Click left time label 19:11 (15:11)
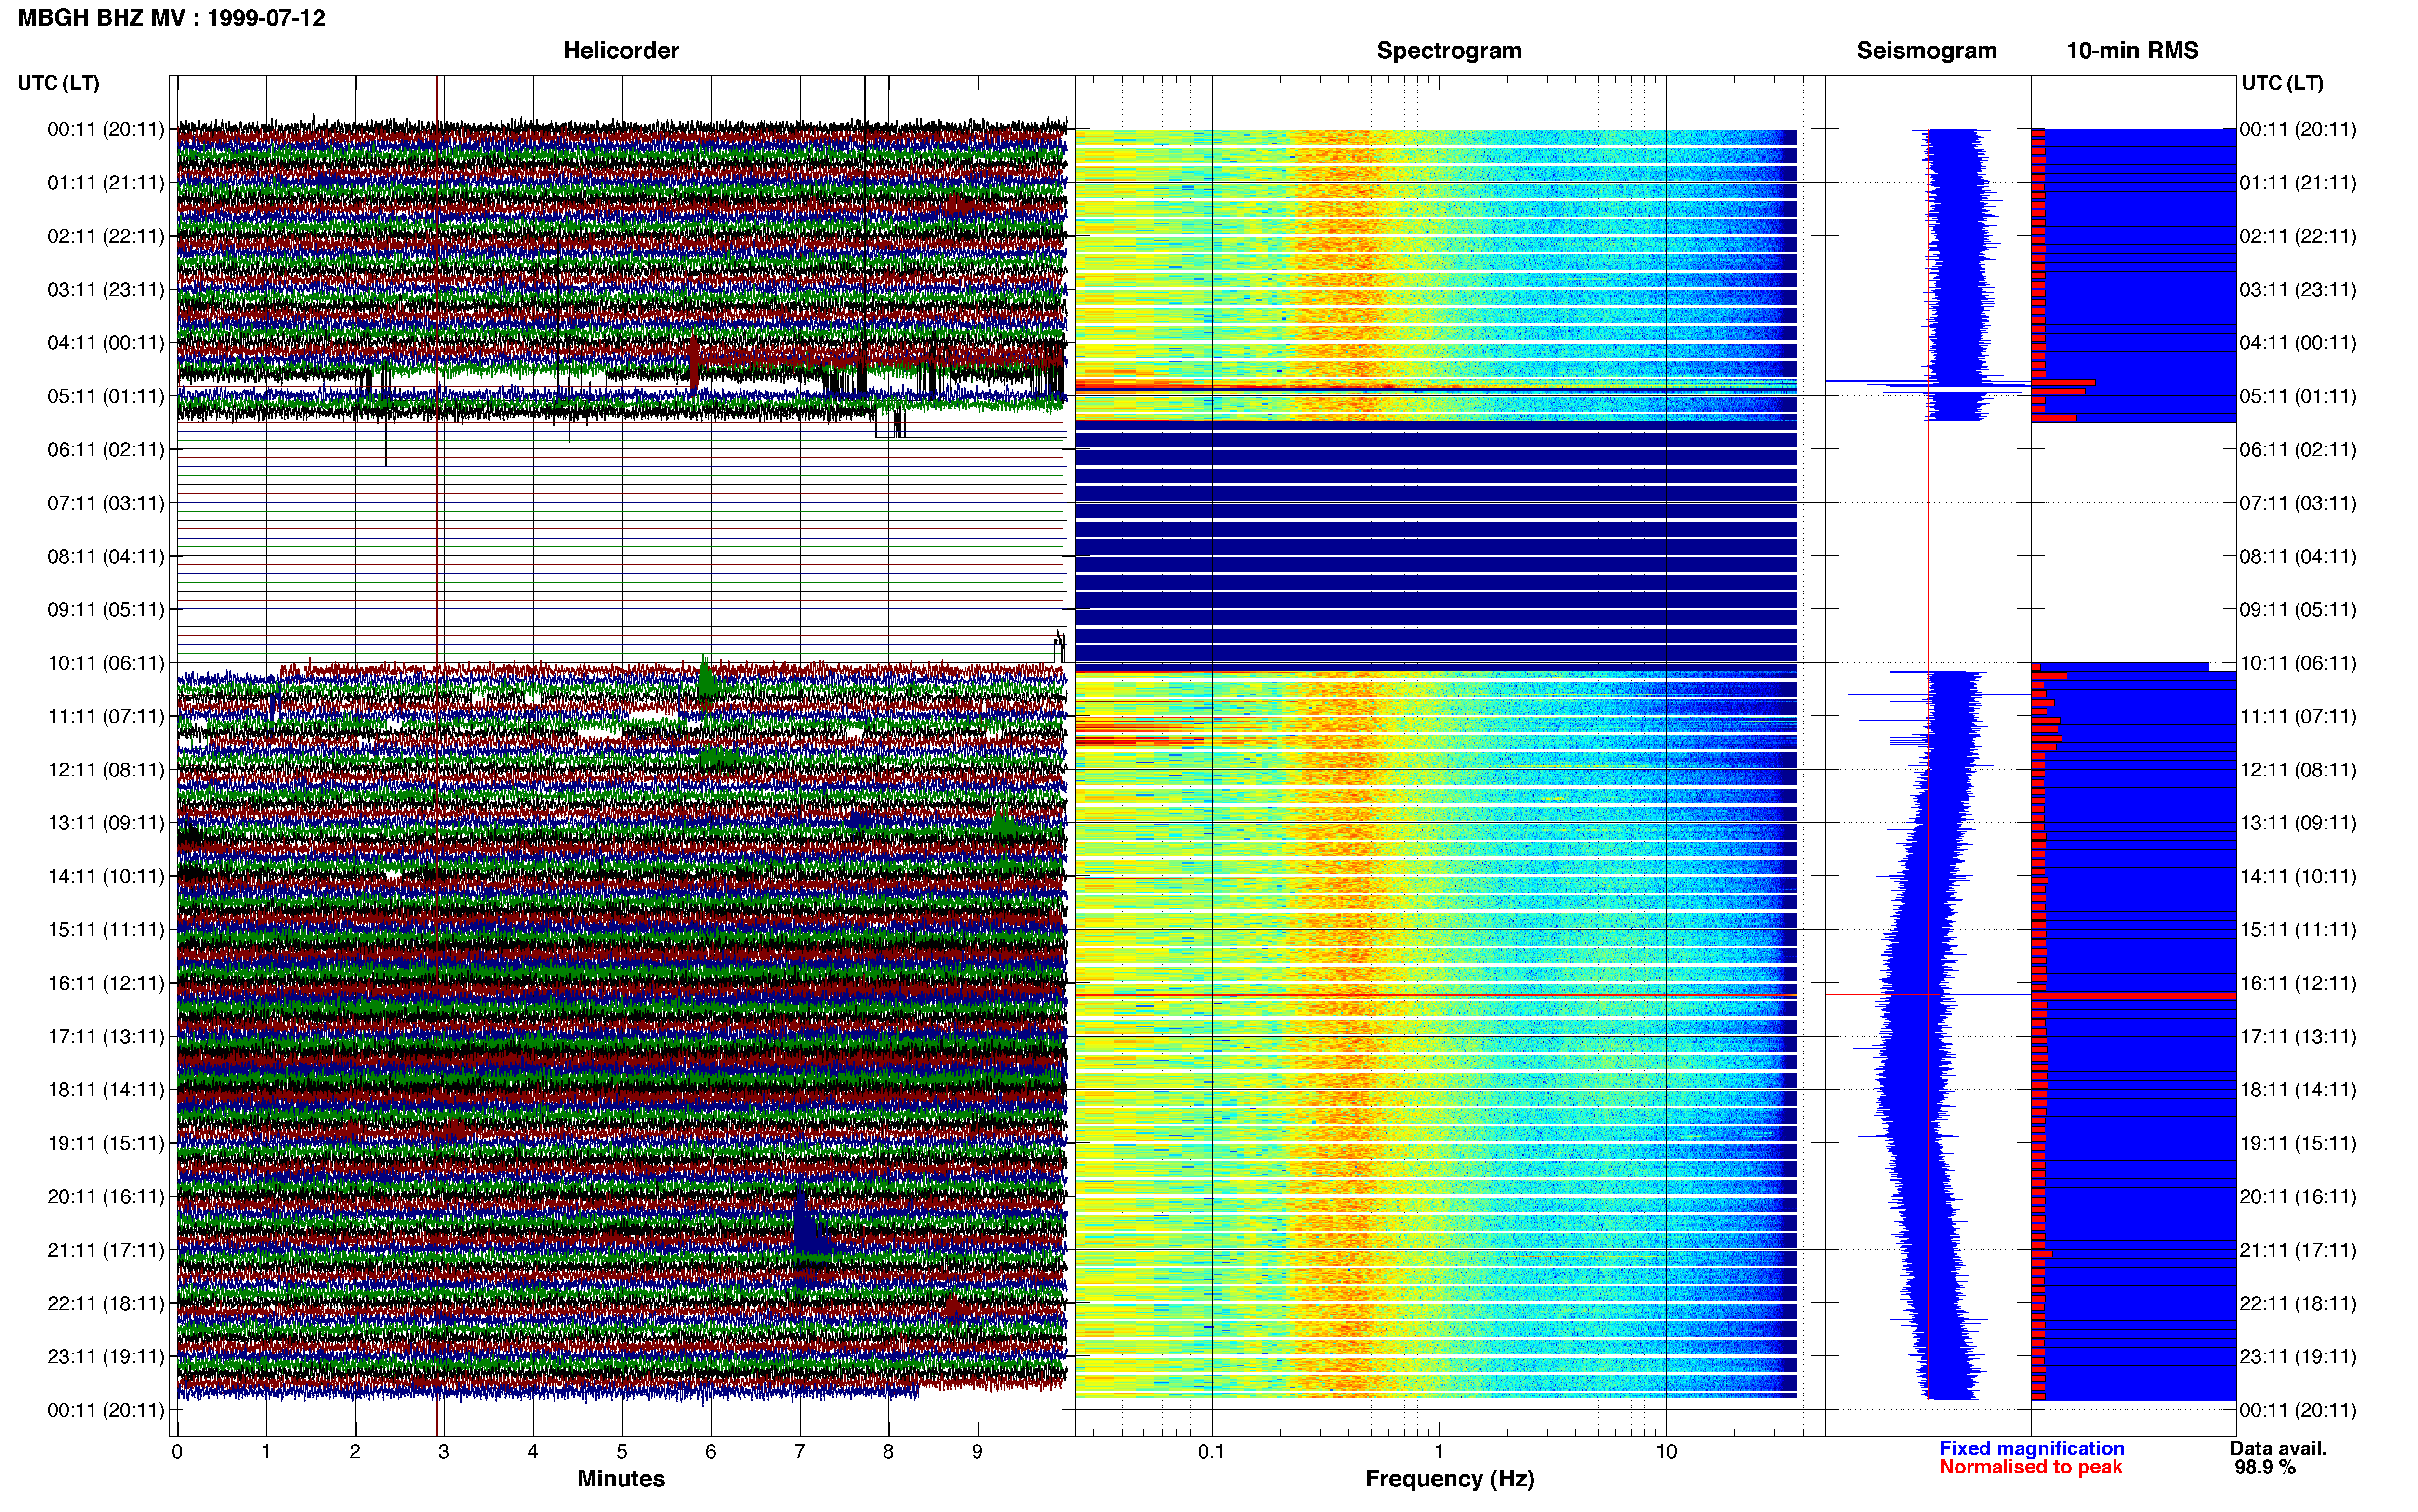This screenshot has height=1512, width=2418. tap(106, 1142)
